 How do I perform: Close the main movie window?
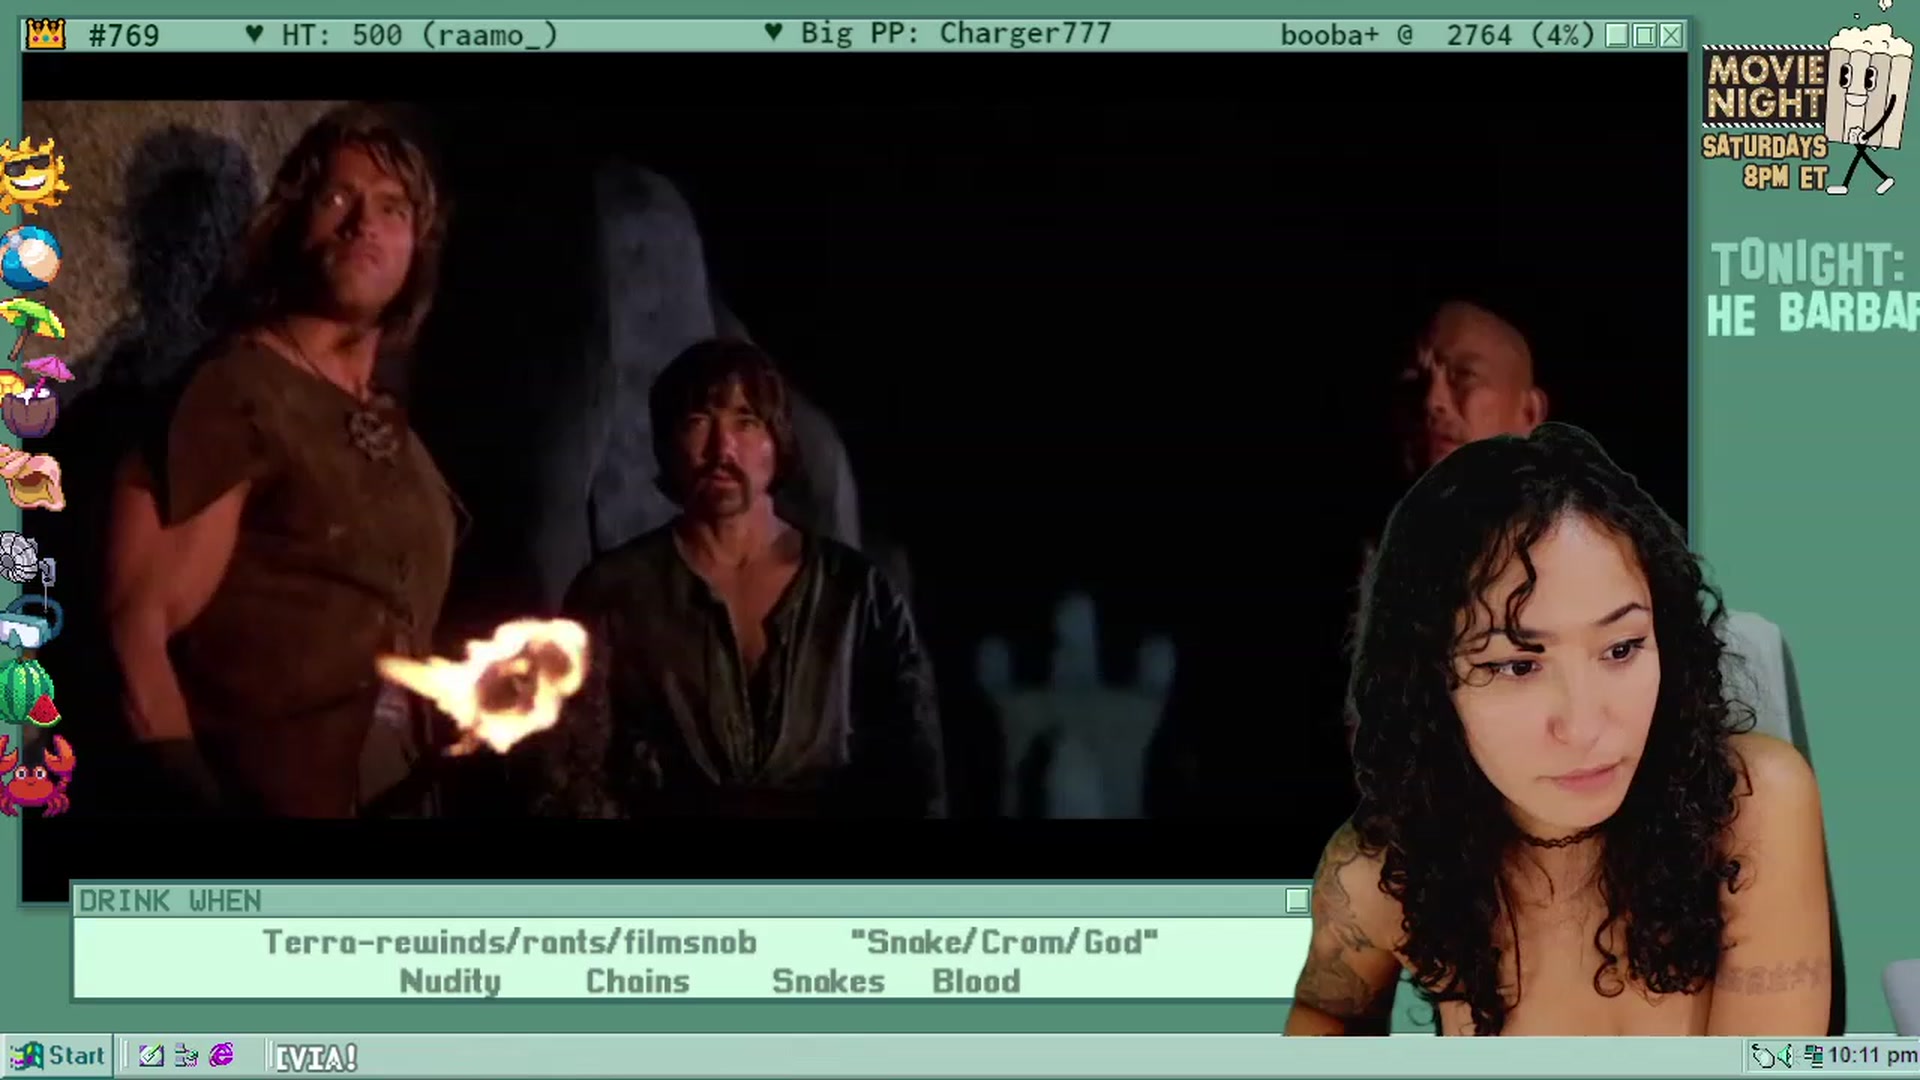tap(1671, 36)
